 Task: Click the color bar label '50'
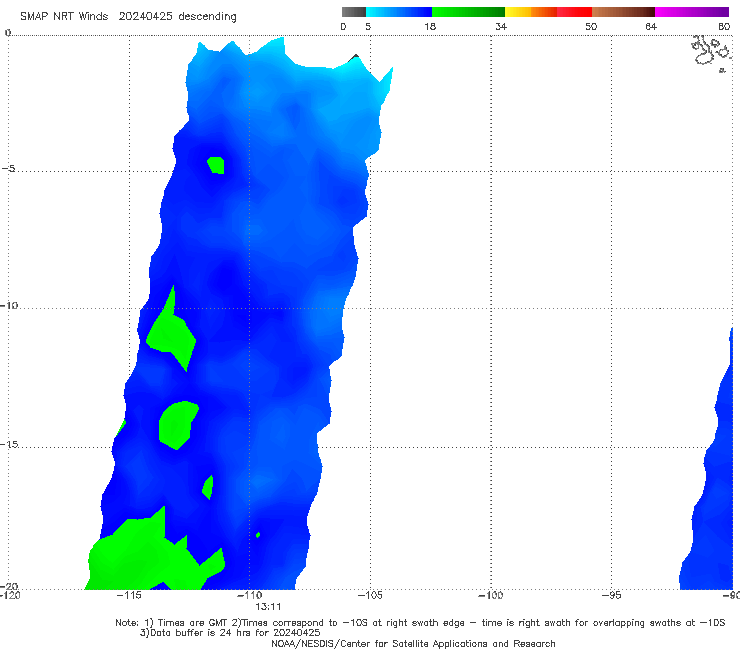coord(591,26)
